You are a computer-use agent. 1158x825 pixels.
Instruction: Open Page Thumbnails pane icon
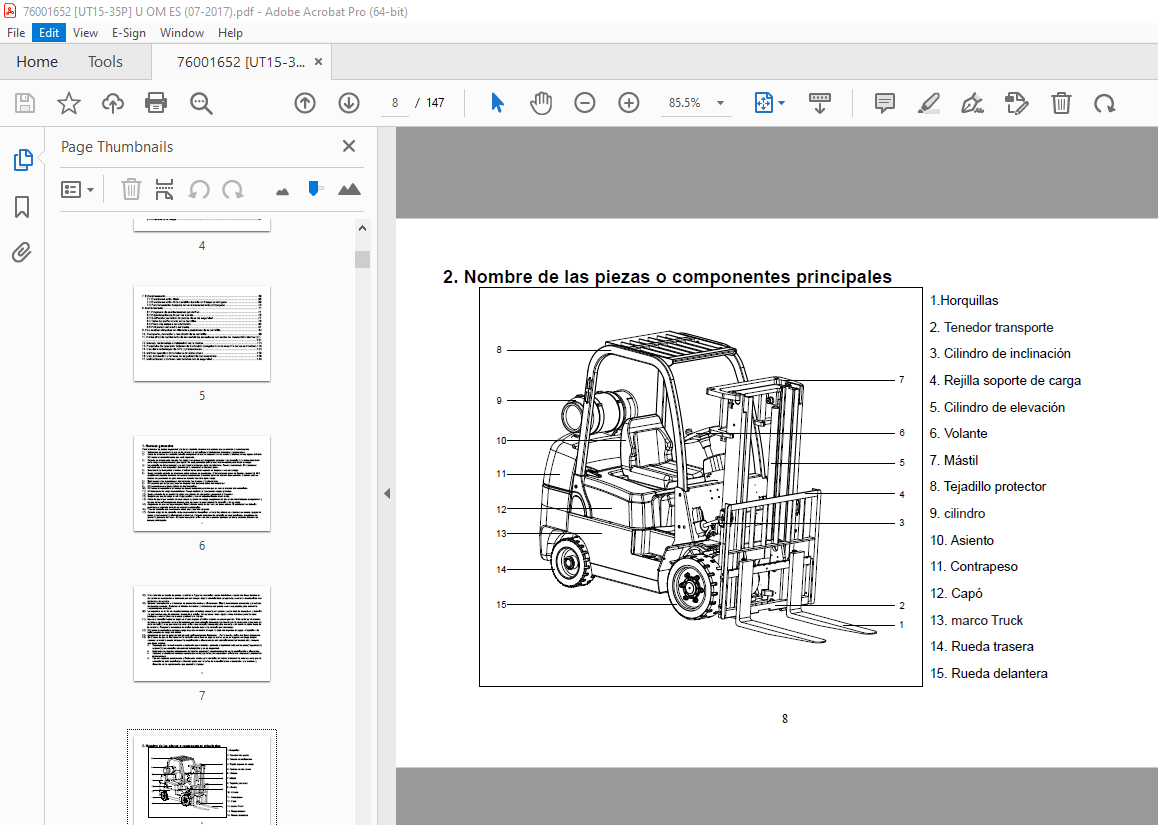[x=23, y=160]
